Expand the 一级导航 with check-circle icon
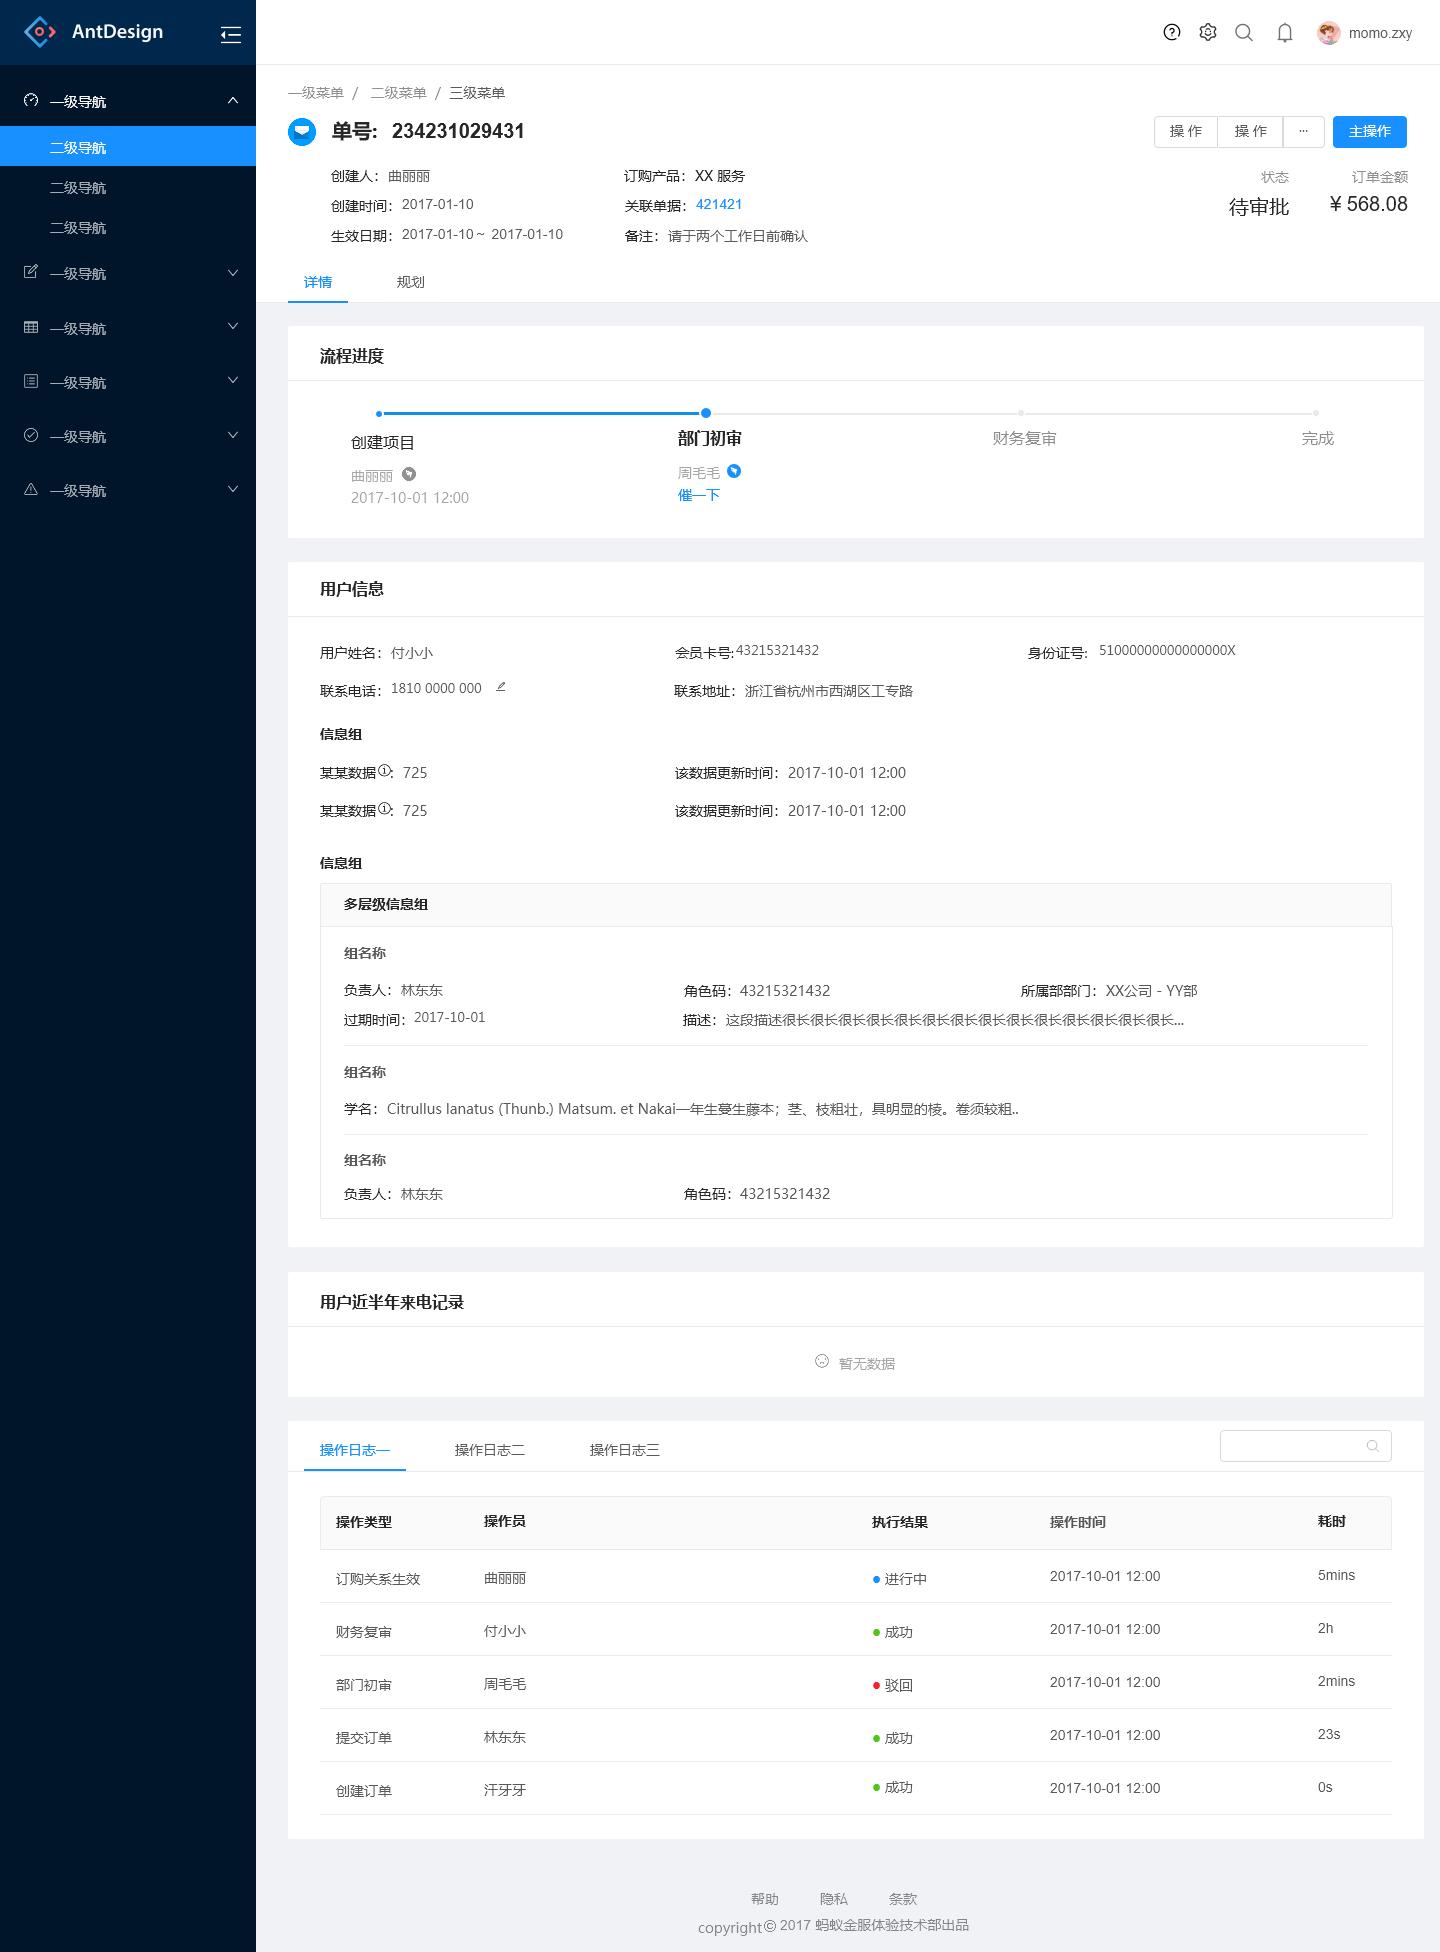Screen dimensions: 1440x1952 [233, 434]
